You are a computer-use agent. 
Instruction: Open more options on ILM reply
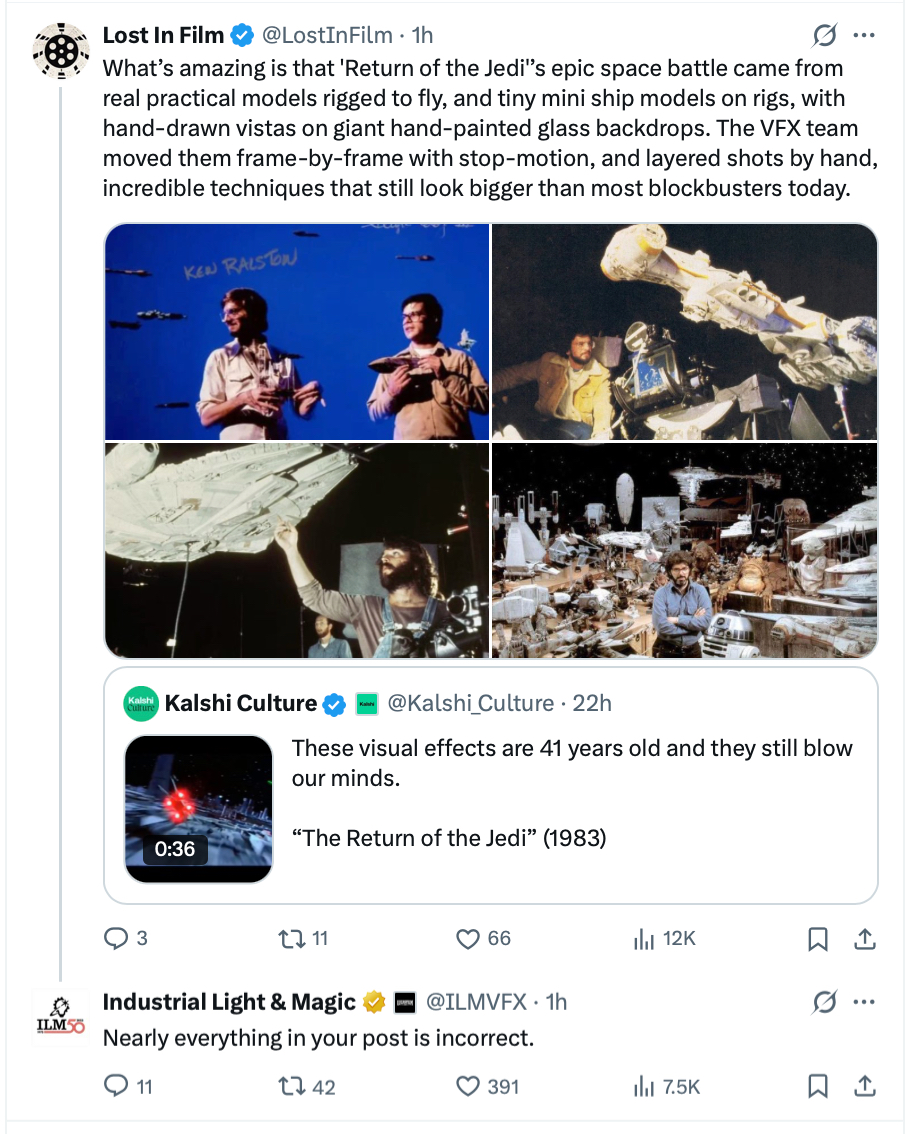(x=864, y=1002)
